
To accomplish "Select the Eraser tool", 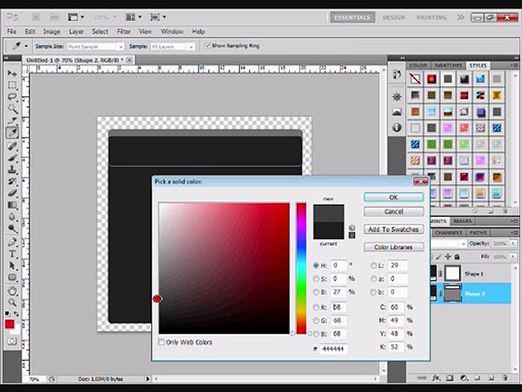I will (12, 193).
